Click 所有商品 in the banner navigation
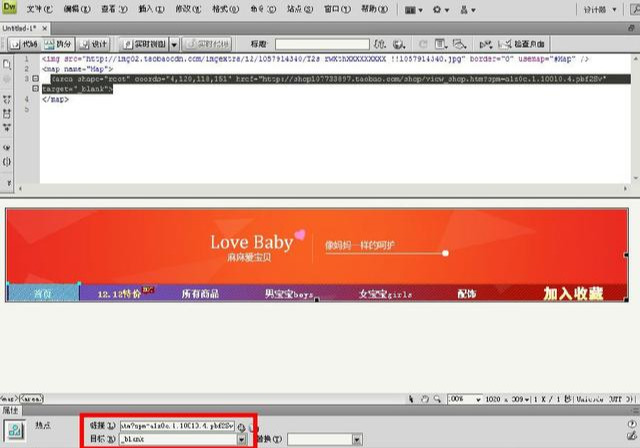The image size is (640, 448). coord(200,293)
